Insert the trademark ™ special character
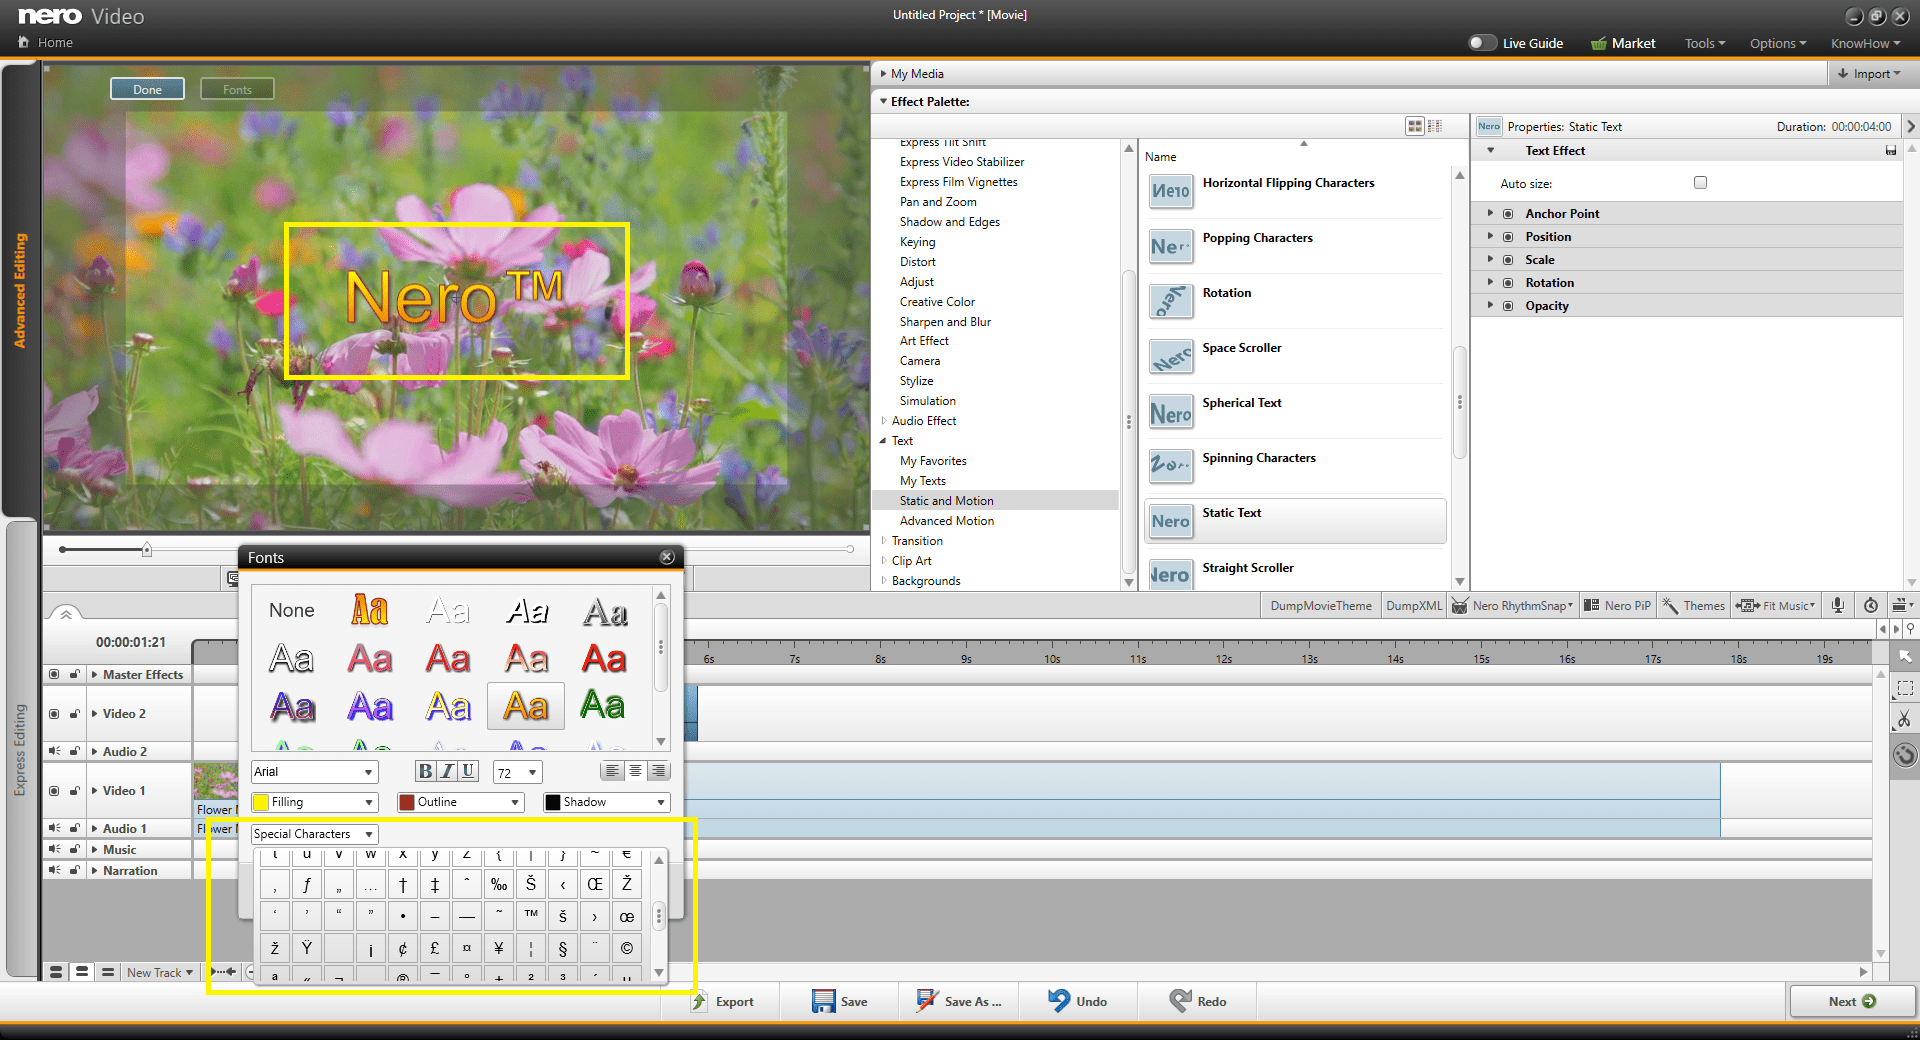The image size is (1920, 1040). (531, 915)
